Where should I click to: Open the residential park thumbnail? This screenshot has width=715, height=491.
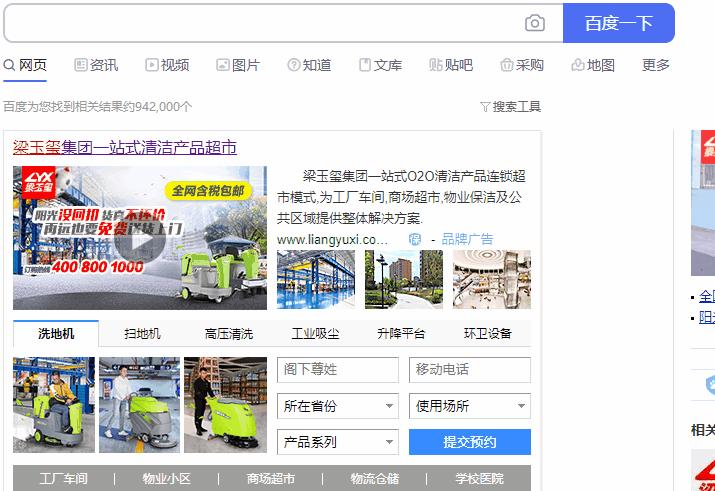(404, 279)
